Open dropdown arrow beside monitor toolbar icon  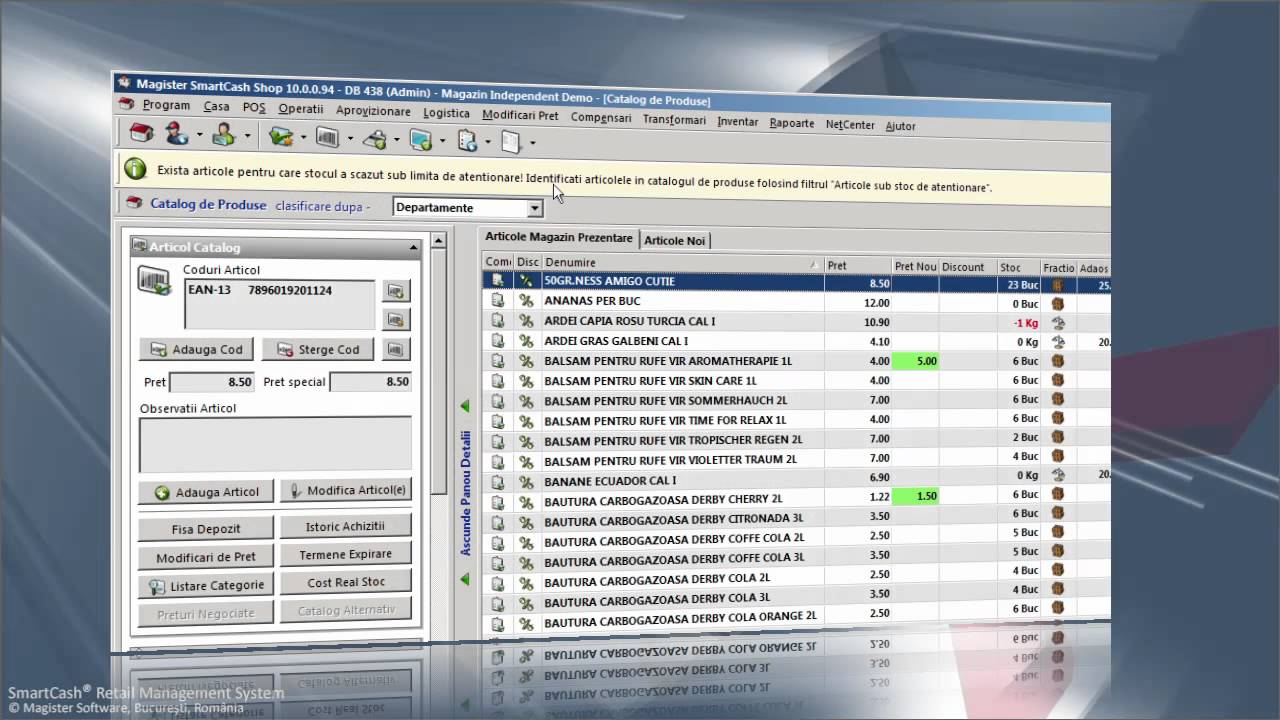tap(442, 141)
